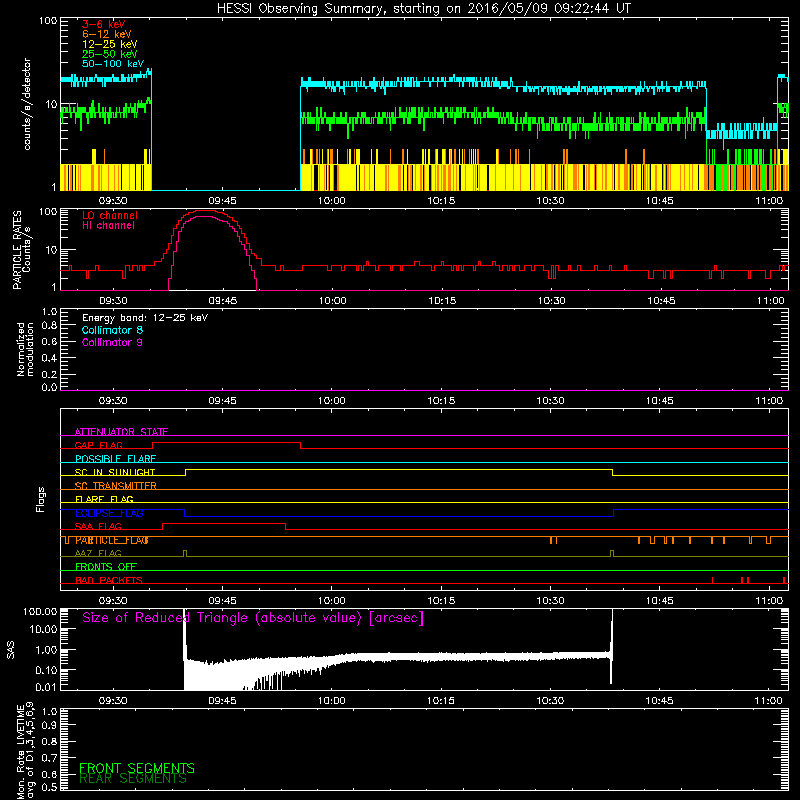The image size is (800, 800).
Task: Click the 'Energy band: 12-25 keV' label
Action: [x=145, y=318]
